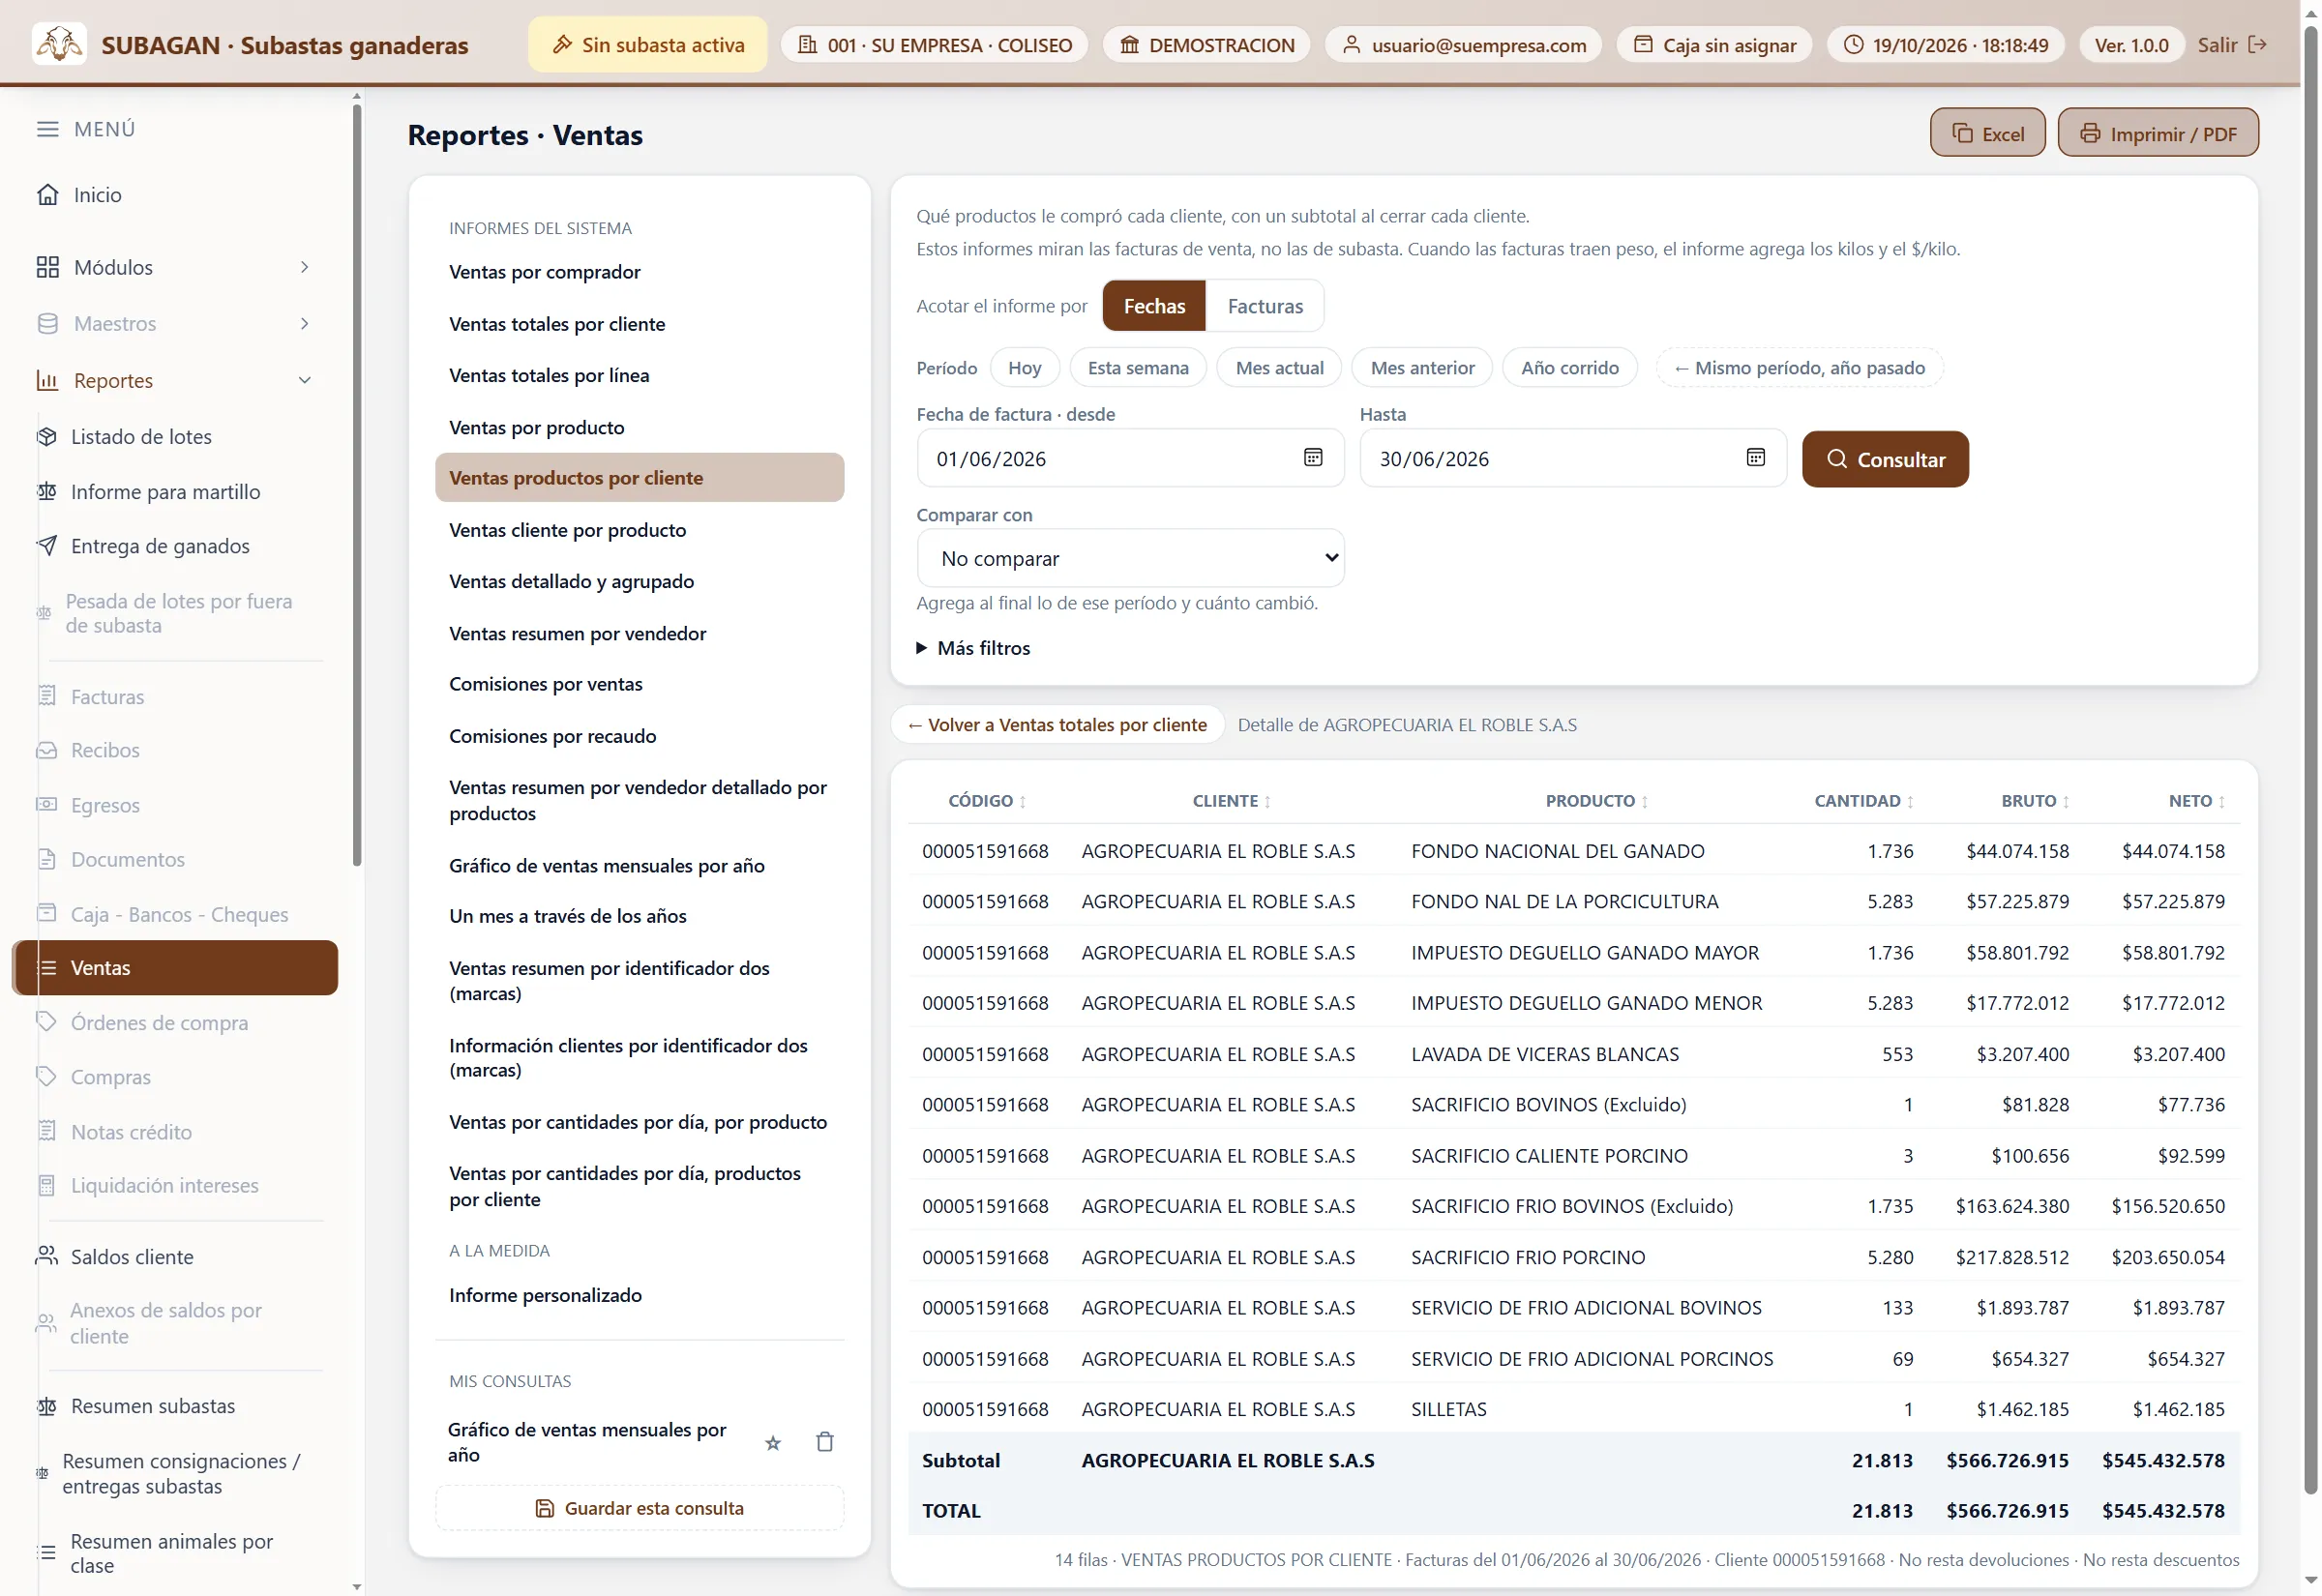Mark saved Gráfico de ventas consulta as favorite
Viewport: 2322px width, 1596px height.
click(x=772, y=1442)
